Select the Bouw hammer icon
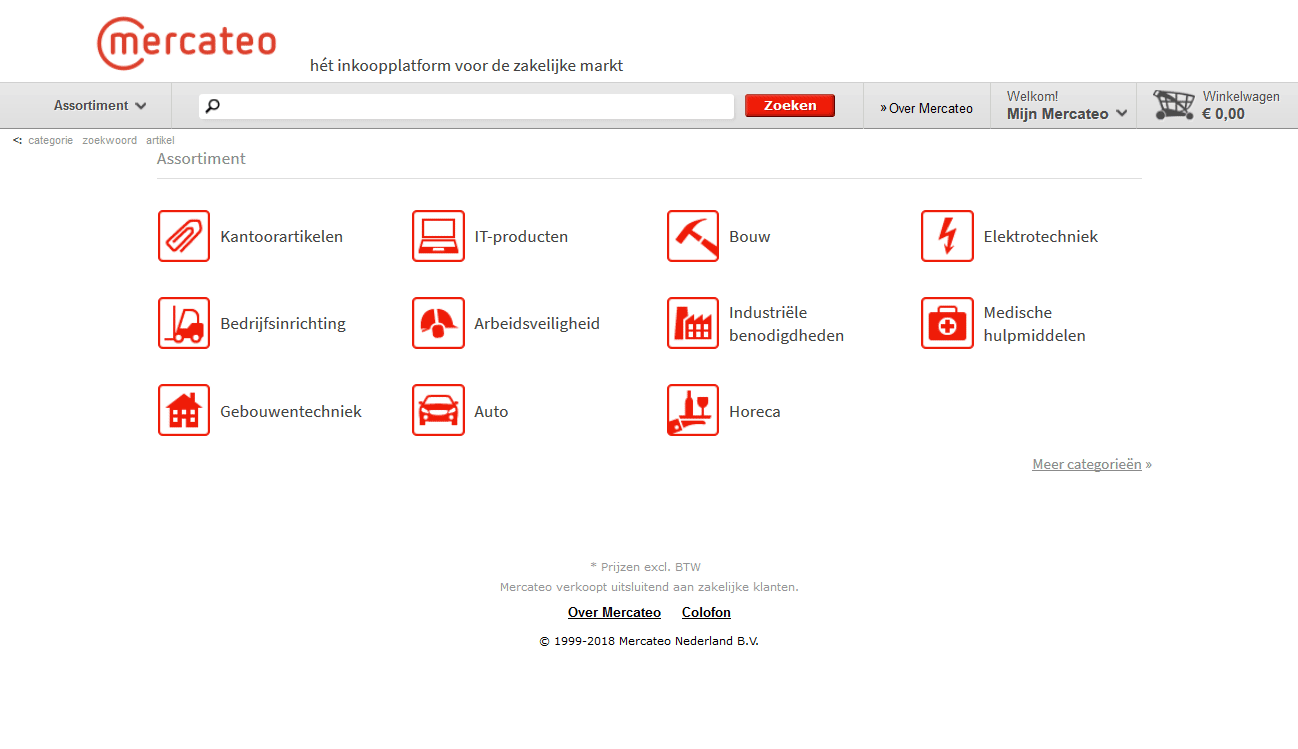The image size is (1298, 749). 693,236
